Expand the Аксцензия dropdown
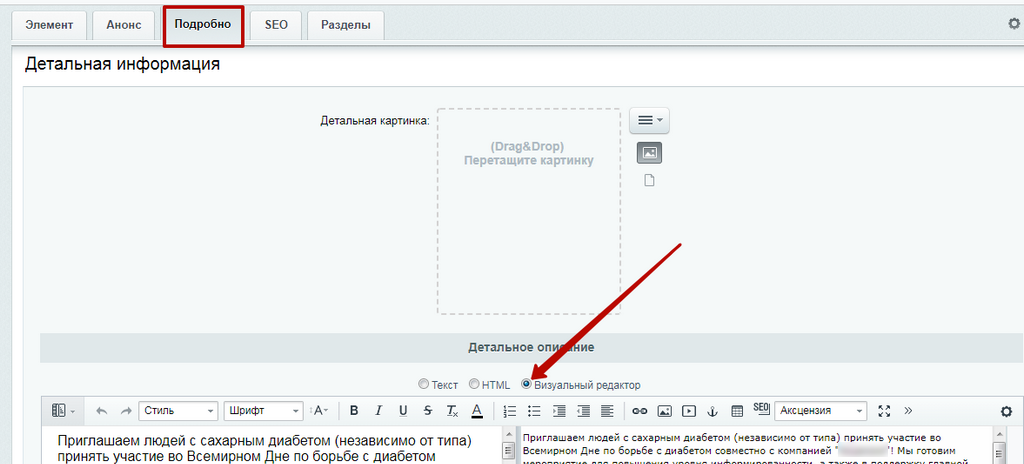The image size is (1024, 464). pos(821,410)
